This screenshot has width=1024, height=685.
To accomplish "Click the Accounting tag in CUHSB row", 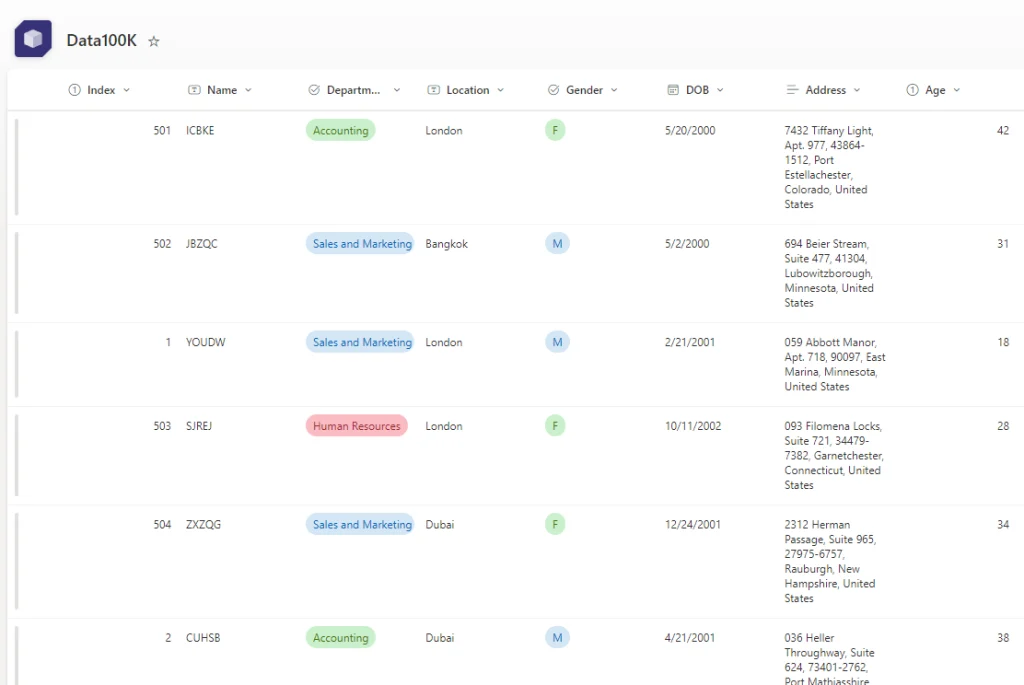I will pos(340,637).
